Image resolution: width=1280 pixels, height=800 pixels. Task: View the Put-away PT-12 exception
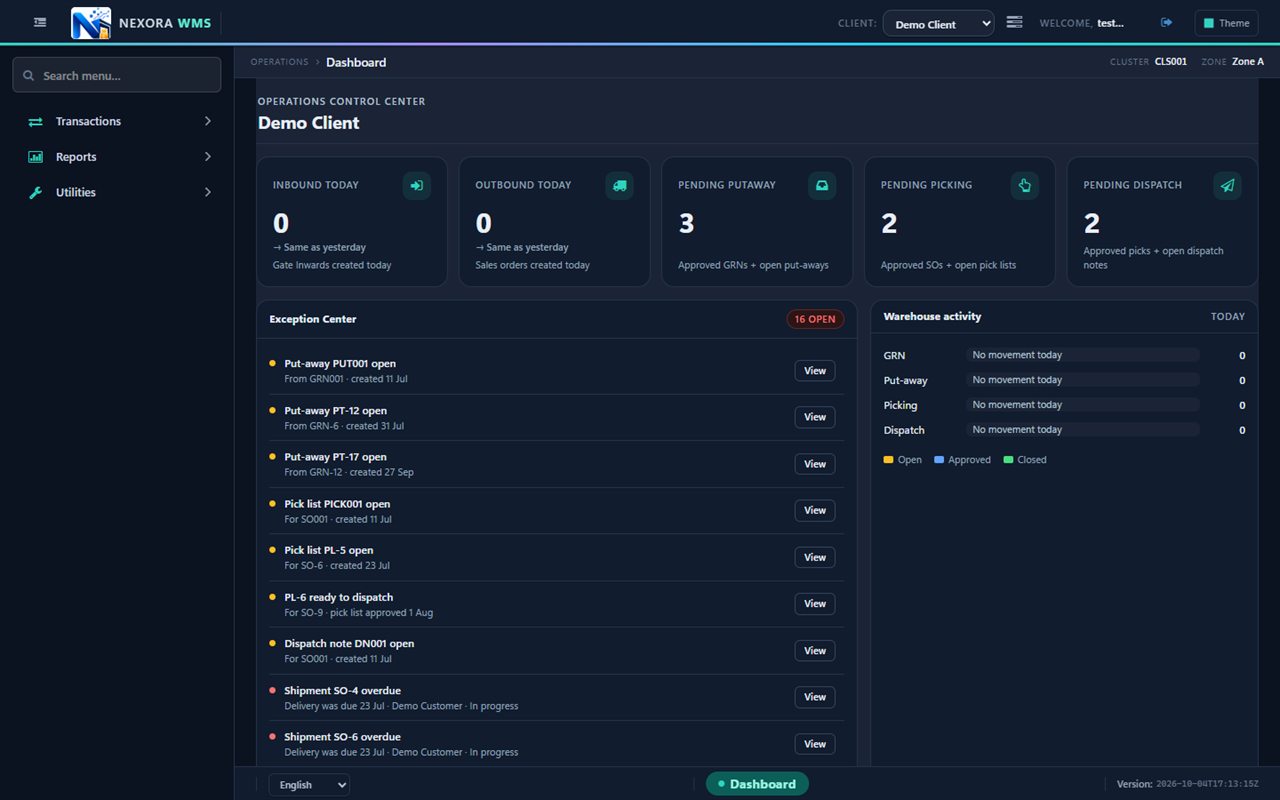tap(815, 417)
